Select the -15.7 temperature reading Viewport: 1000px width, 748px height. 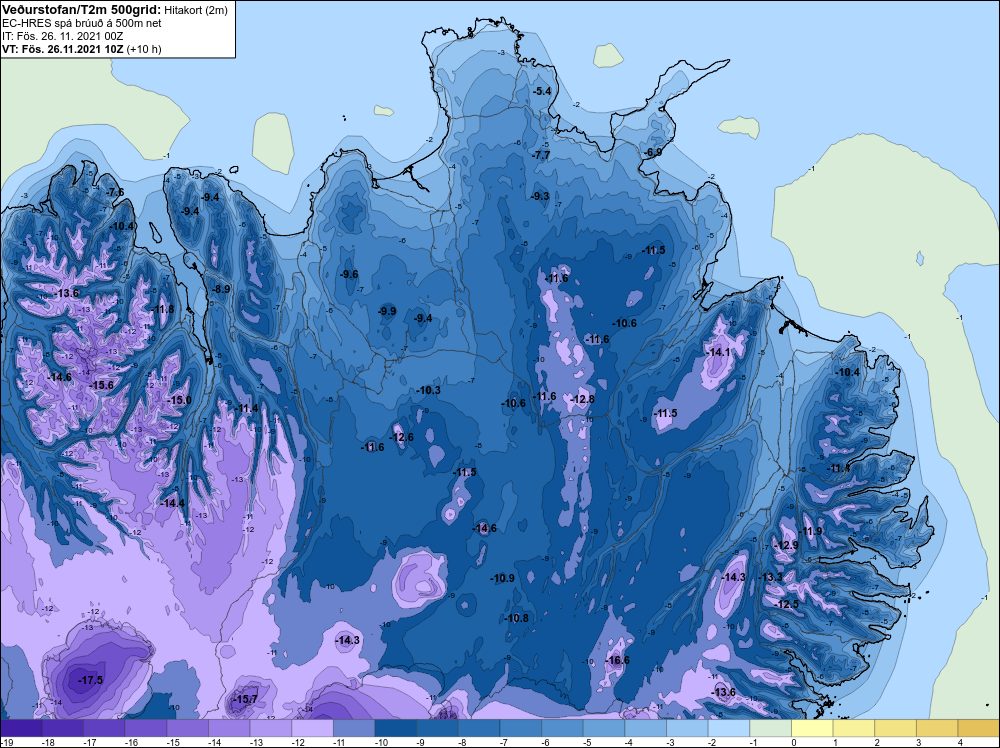pyautogui.click(x=246, y=700)
